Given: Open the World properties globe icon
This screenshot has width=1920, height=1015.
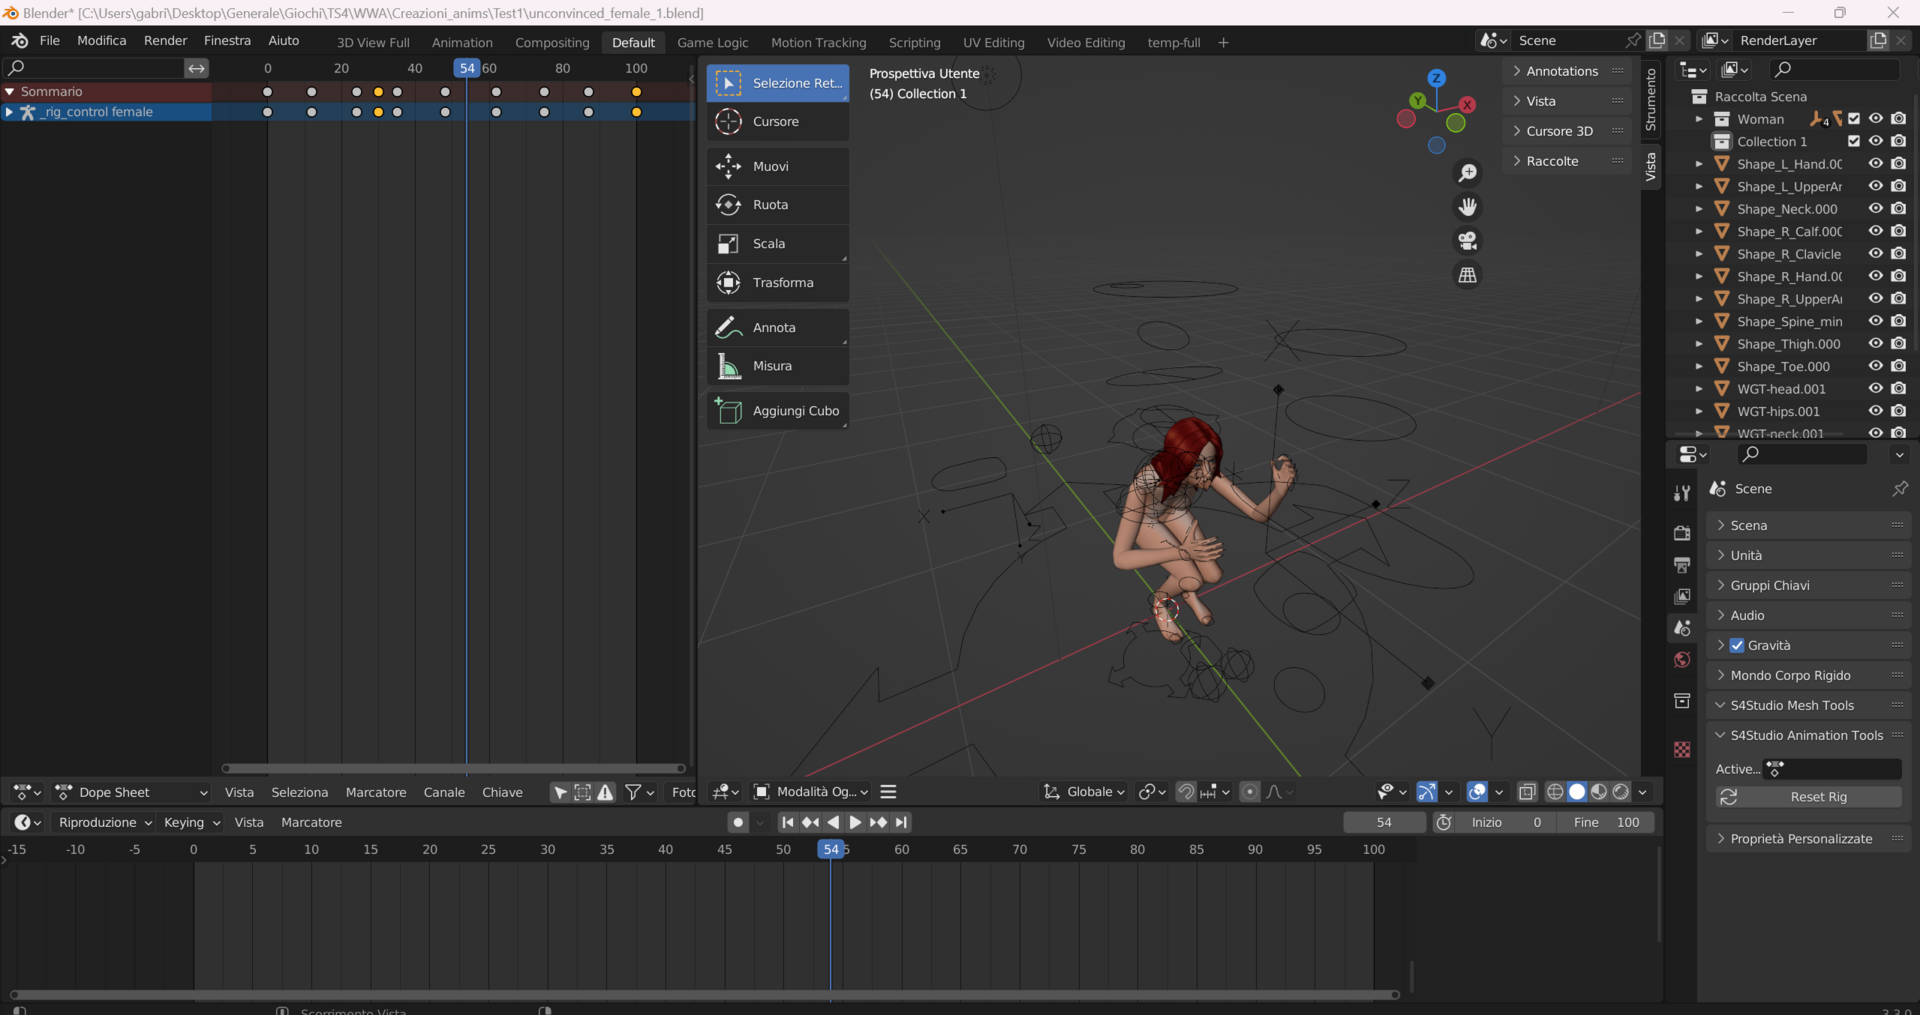Looking at the screenshot, I should [1682, 660].
